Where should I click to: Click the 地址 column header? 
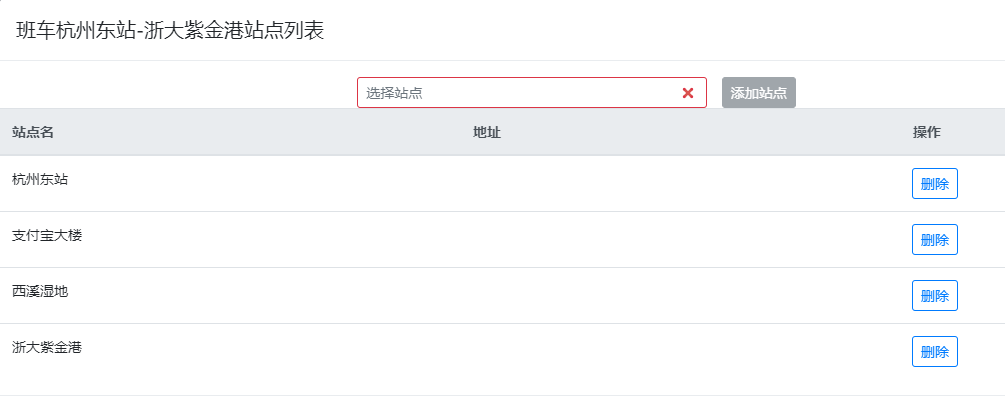pyautogui.click(x=487, y=132)
